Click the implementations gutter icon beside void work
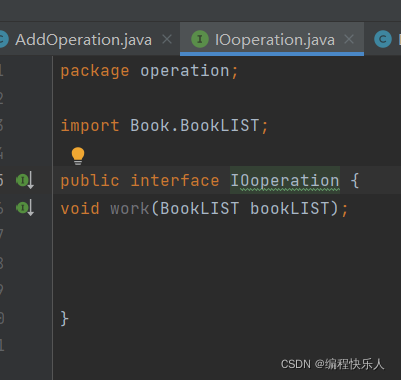The width and height of the screenshot is (401, 380). coord(25,208)
